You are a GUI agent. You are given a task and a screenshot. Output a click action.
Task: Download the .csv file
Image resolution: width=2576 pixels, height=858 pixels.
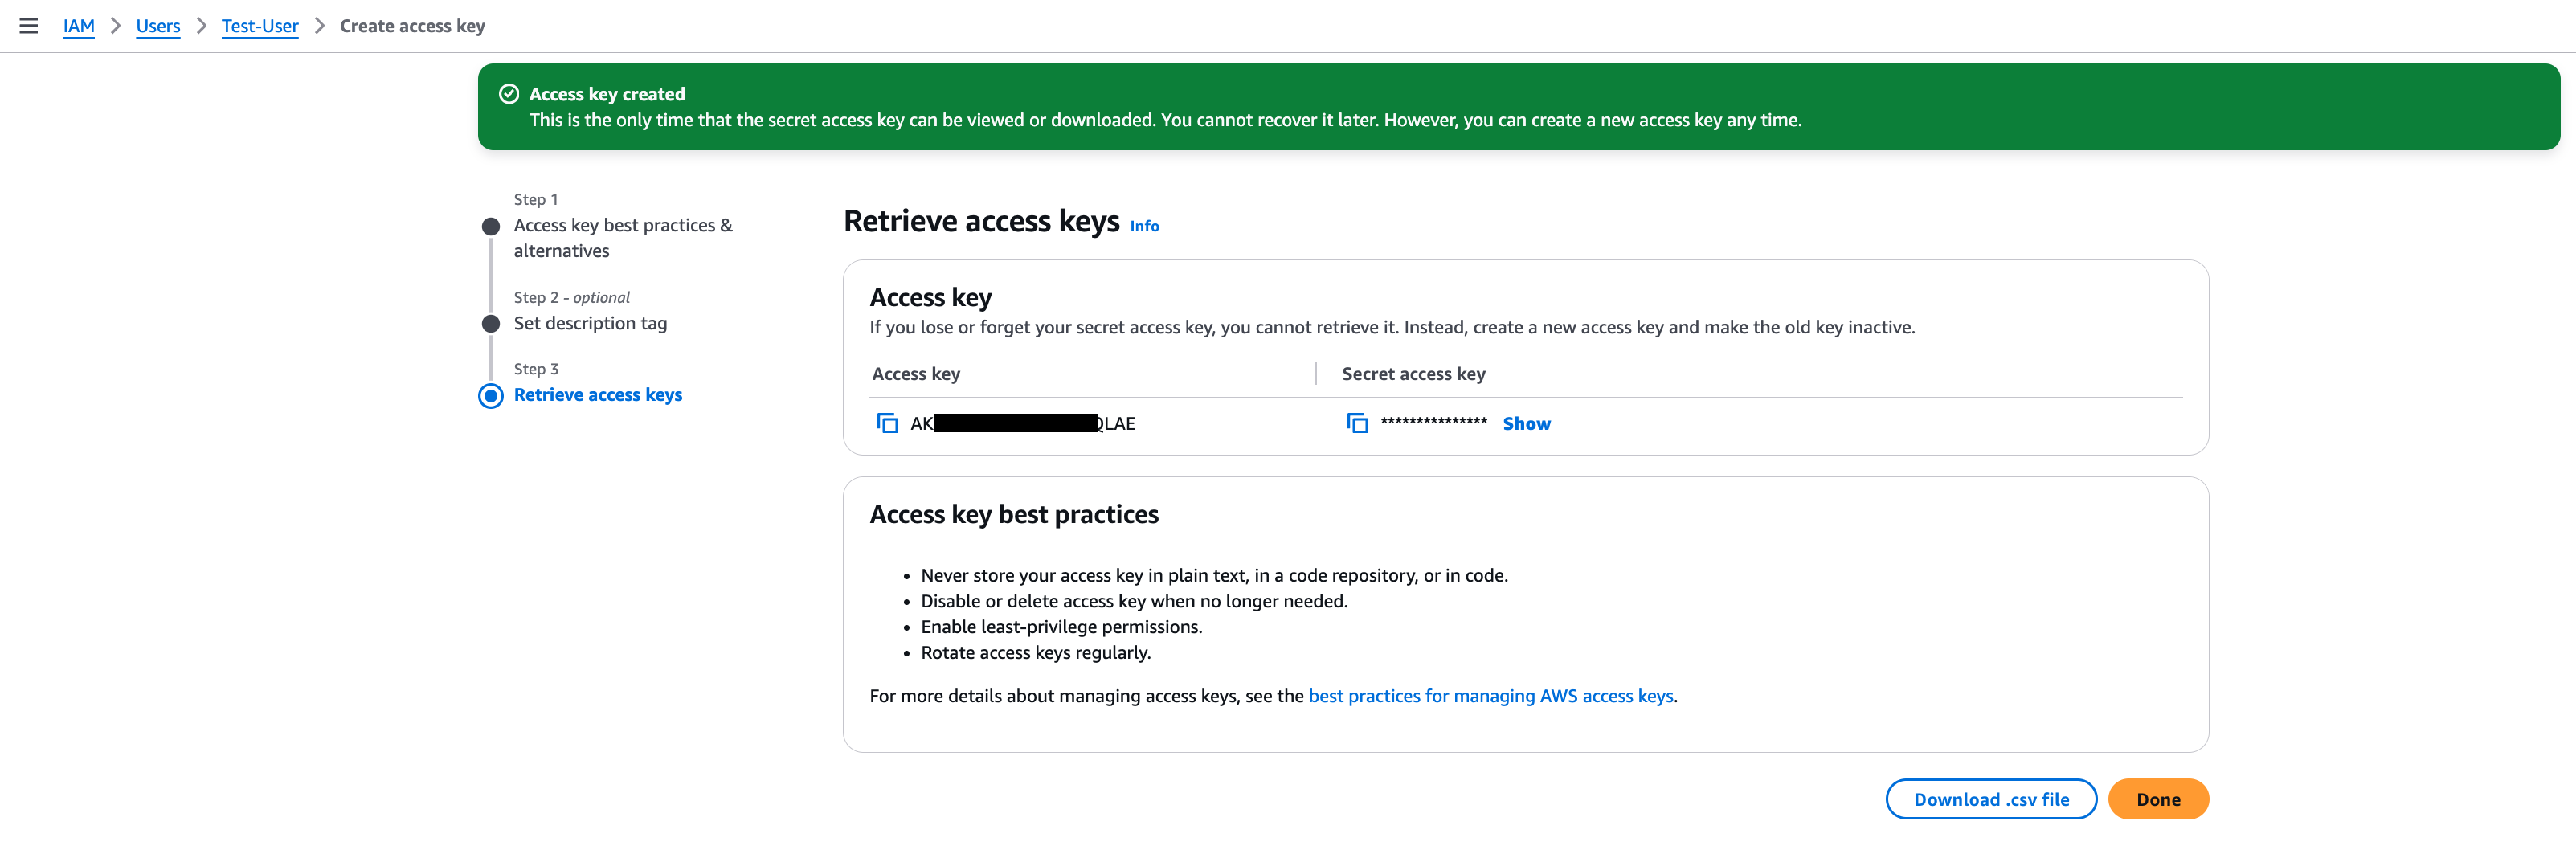pos(1990,799)
